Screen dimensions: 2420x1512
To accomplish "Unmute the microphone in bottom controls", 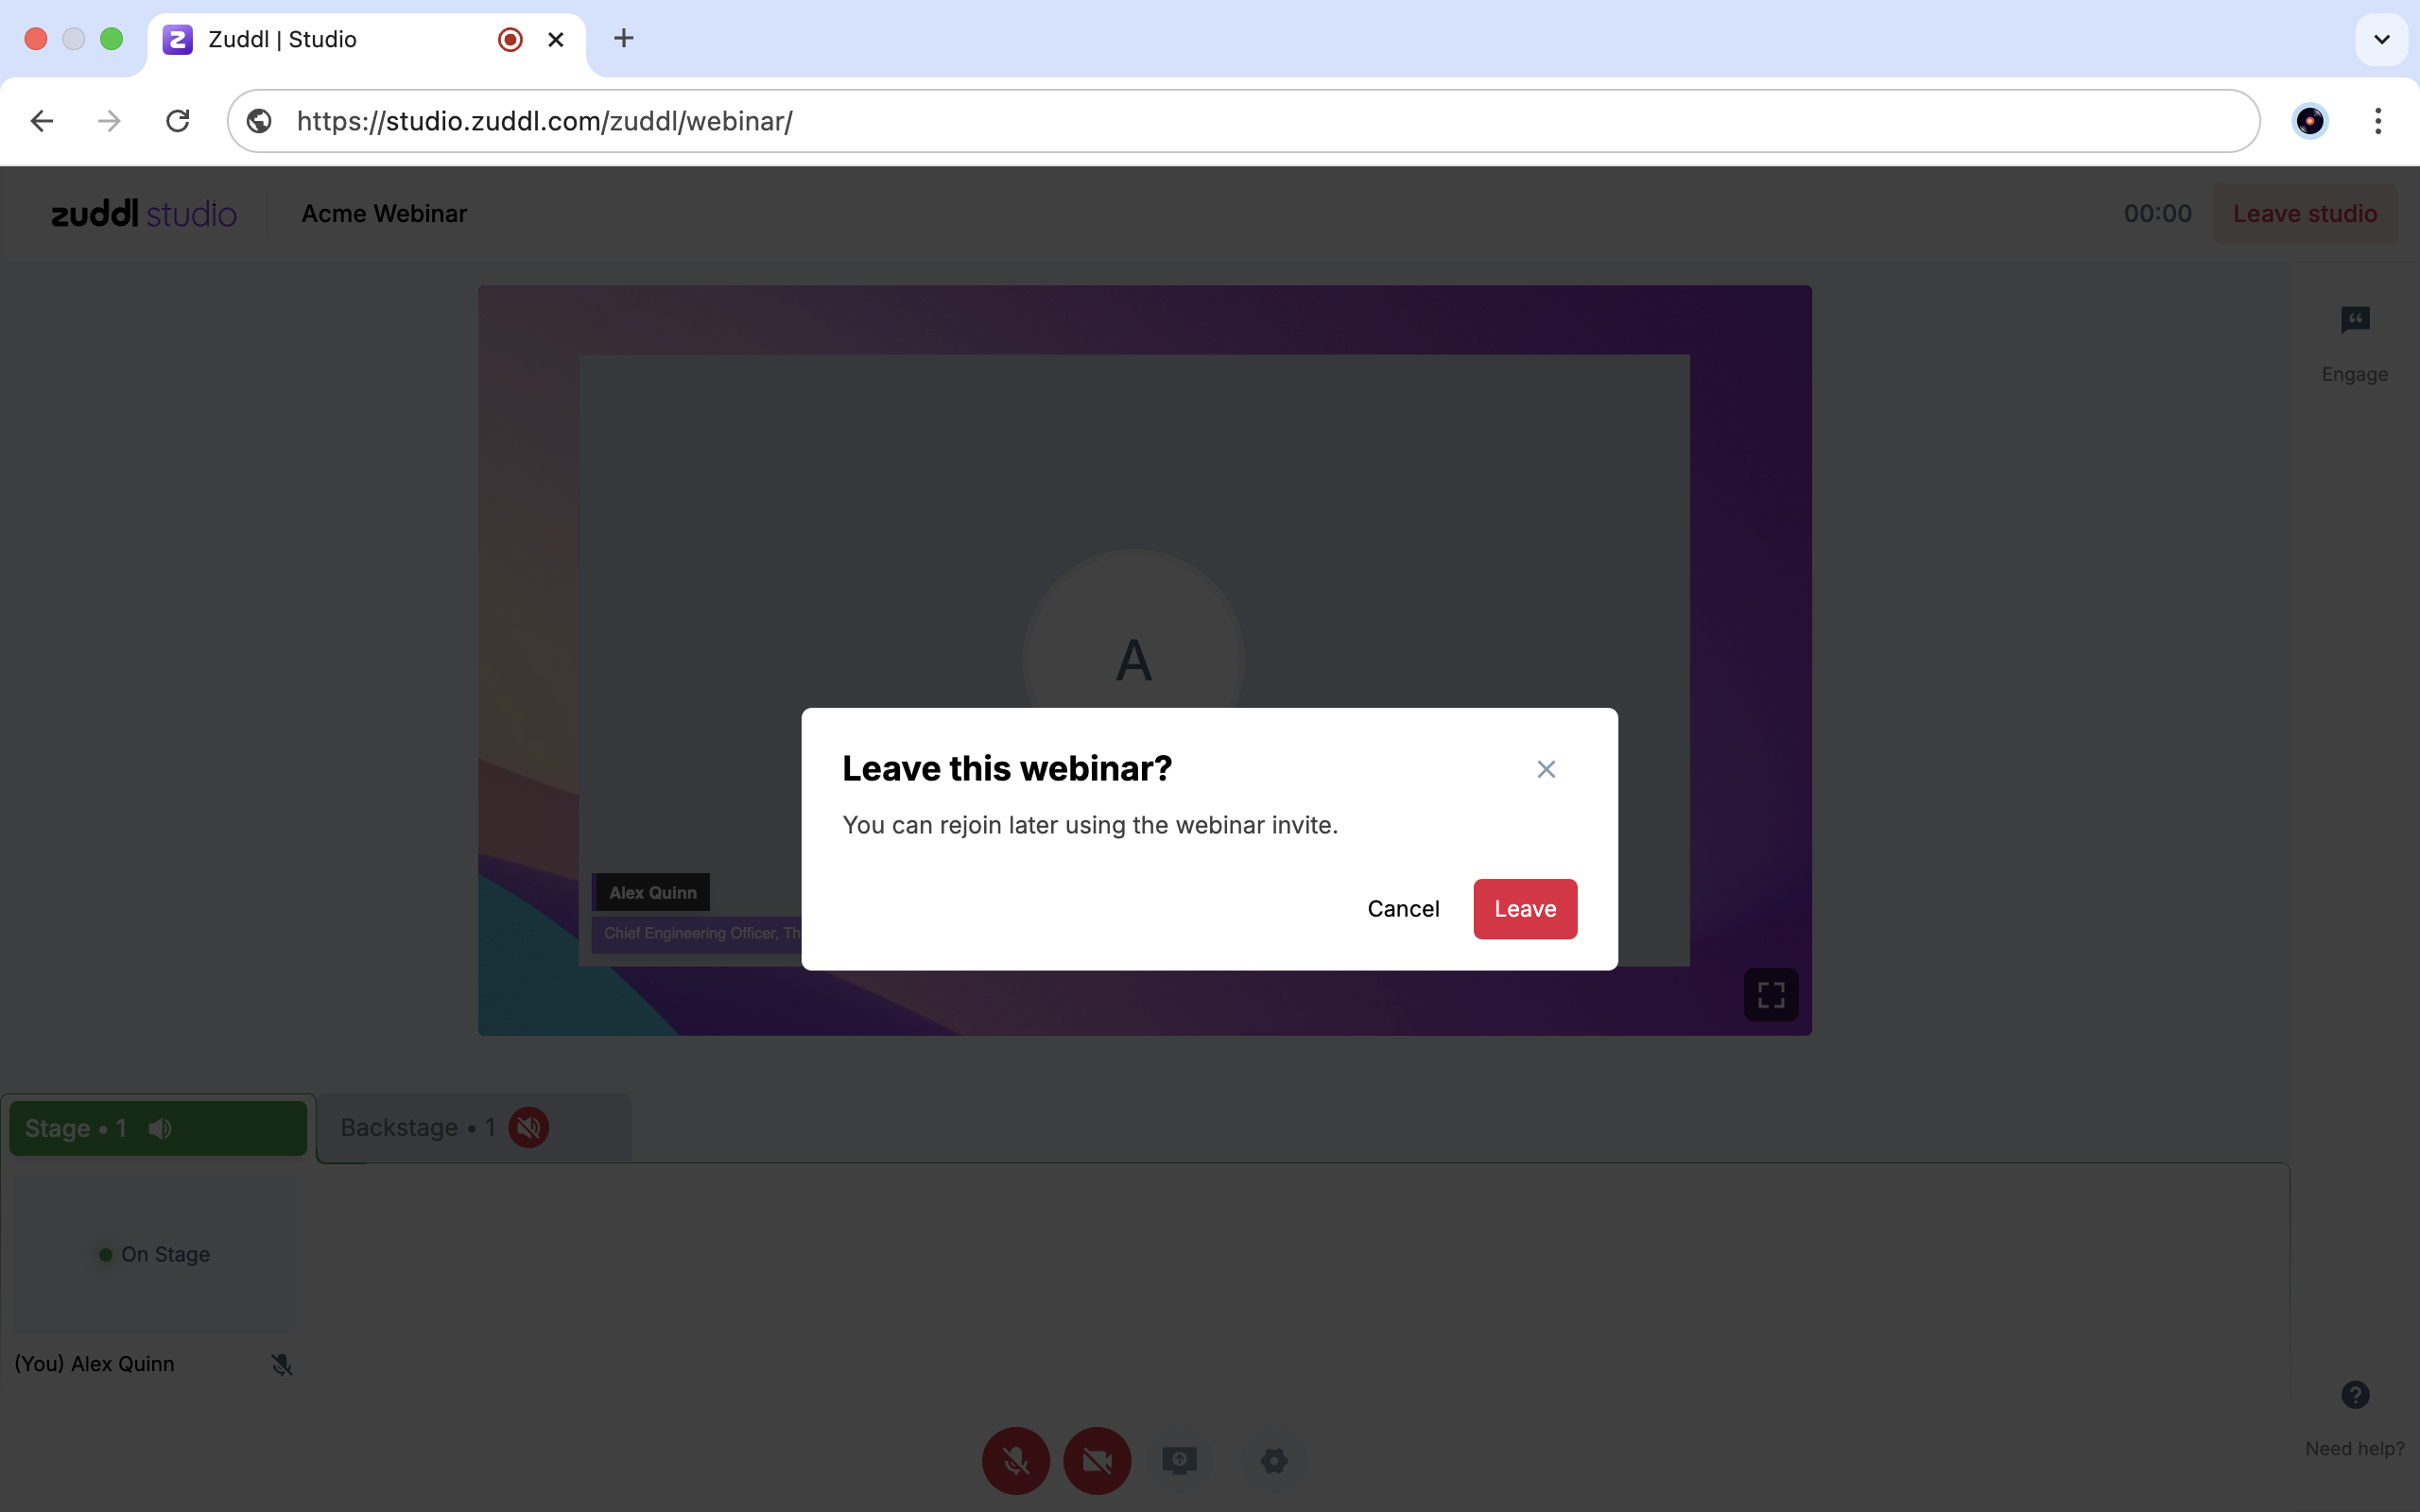I will [x=1016, y=1460].
